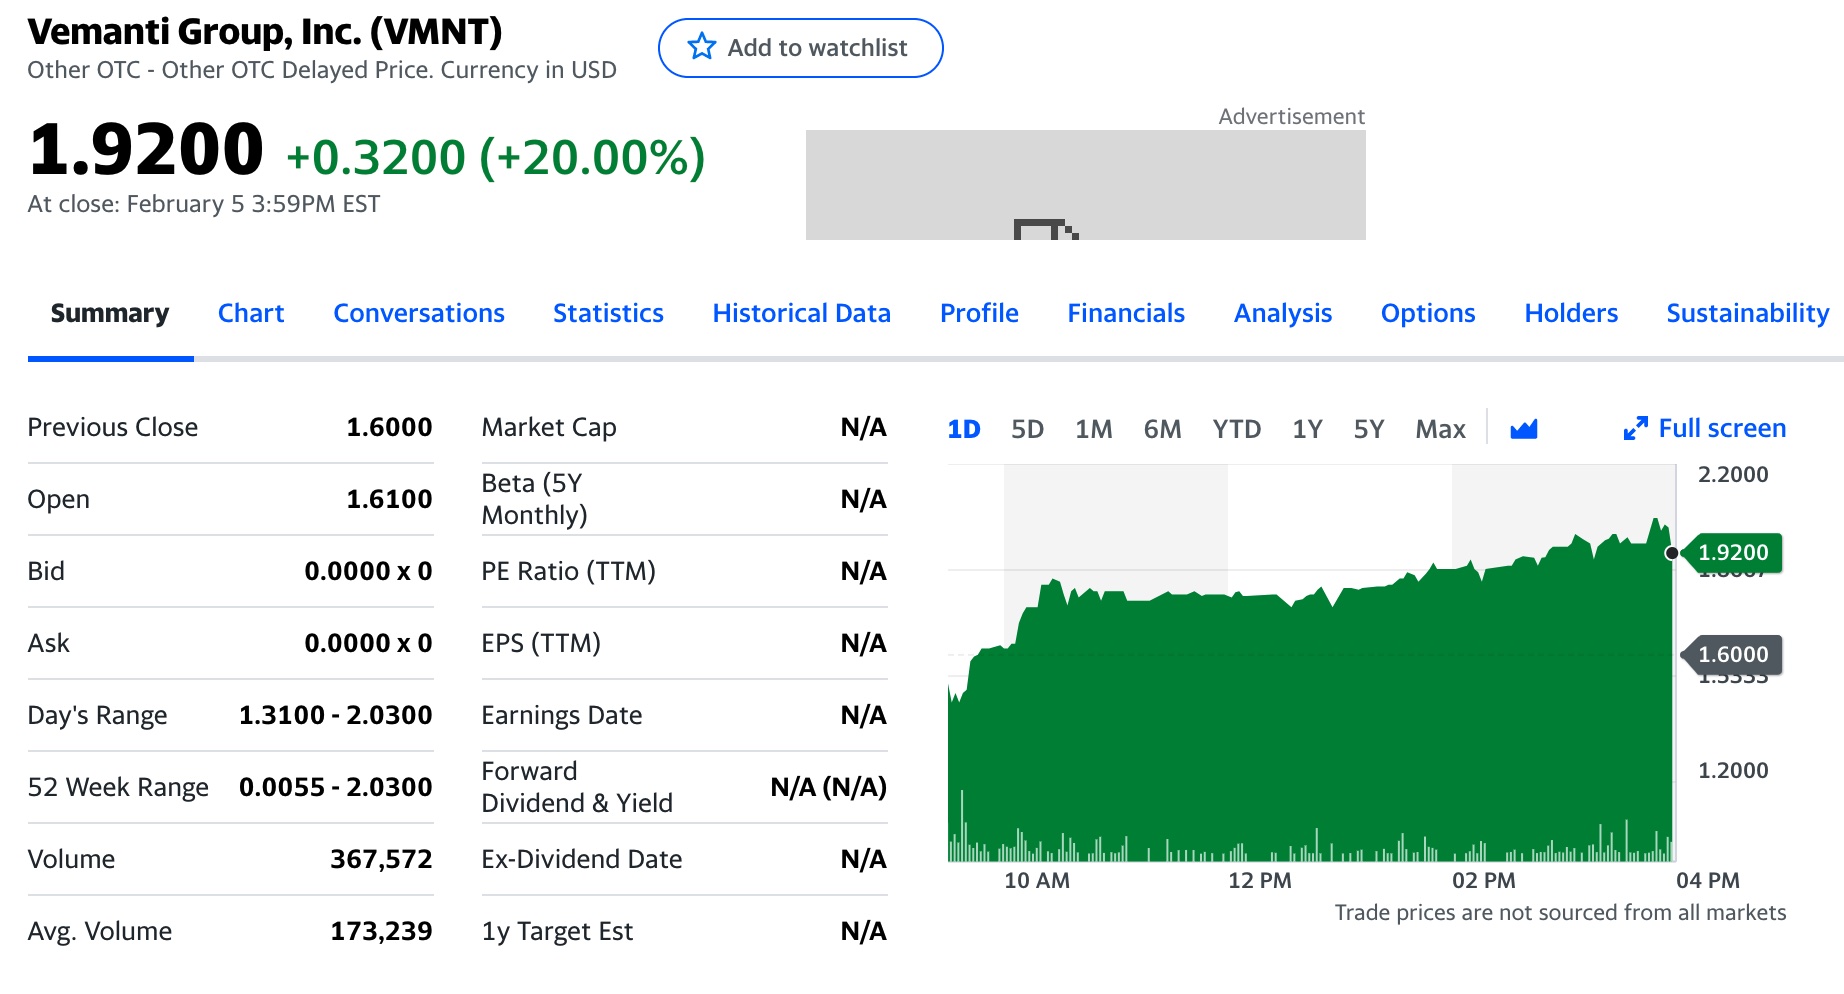Switch chart range to 5Y

coord(1369,429)
